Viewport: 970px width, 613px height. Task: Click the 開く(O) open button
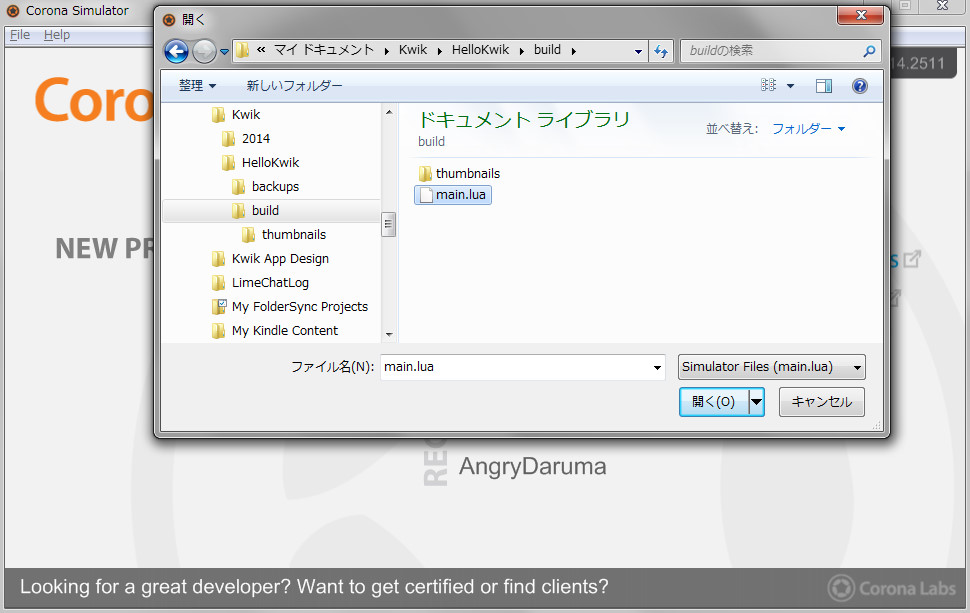click(x=714, y=402)
